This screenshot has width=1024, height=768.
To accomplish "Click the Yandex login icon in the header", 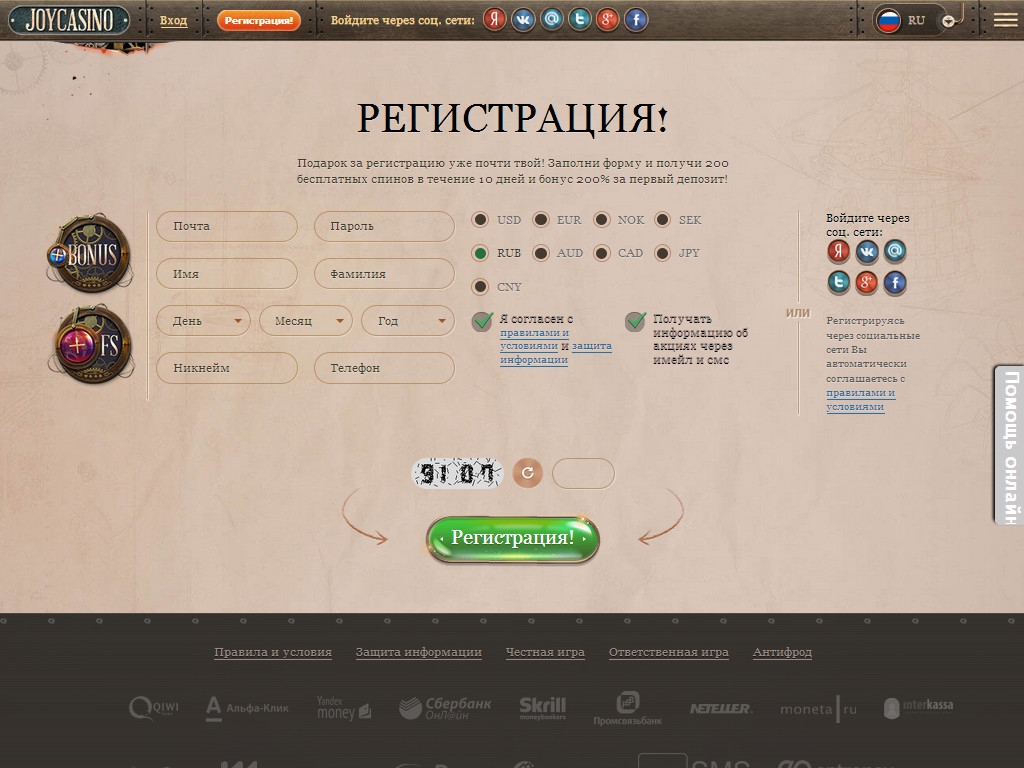I will pyautogui.click(x=495, y=19).
